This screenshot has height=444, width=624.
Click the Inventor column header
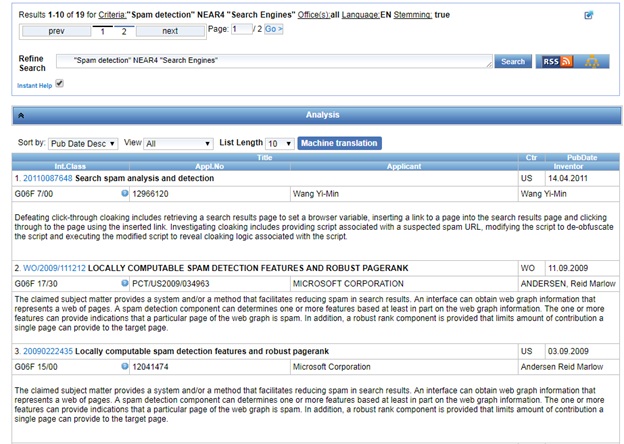(568, 166)
